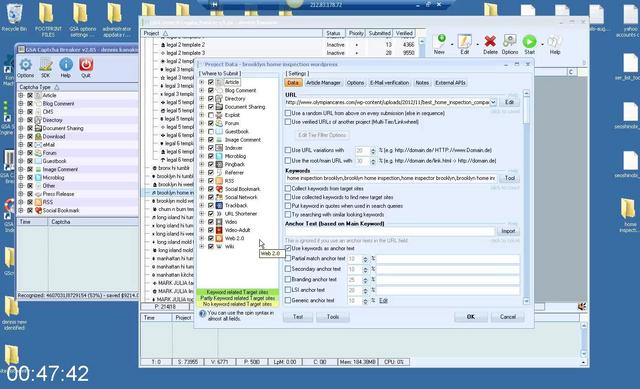This screenshot has height=389, width=640.
Task: Open the Recycle Bin desktop icon
Action: [x=14, y=18]
